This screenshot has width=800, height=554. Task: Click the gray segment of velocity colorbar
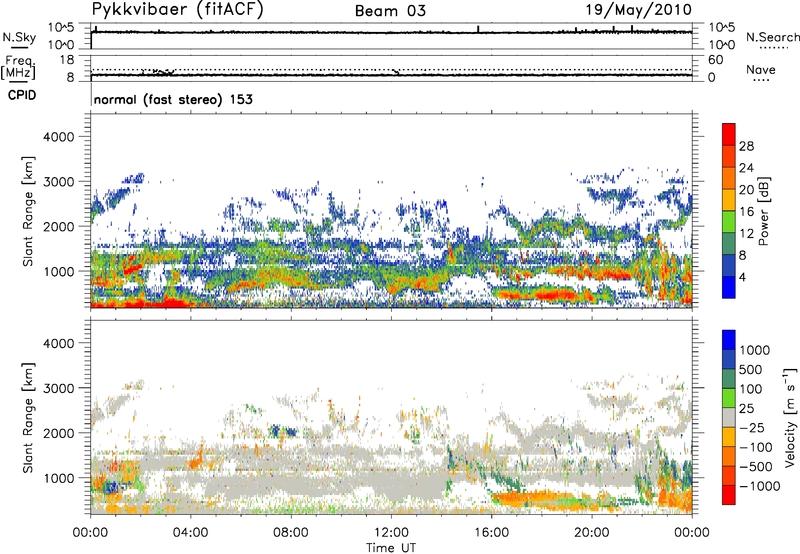[729, 417]
